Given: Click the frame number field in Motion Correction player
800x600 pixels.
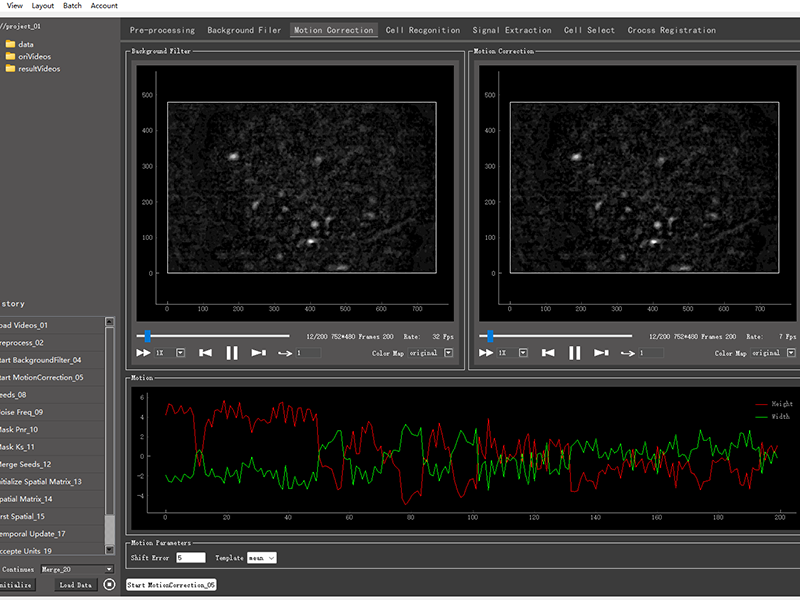Looking at the screenshot, I should pyautogui.click(x=651, y=353).
